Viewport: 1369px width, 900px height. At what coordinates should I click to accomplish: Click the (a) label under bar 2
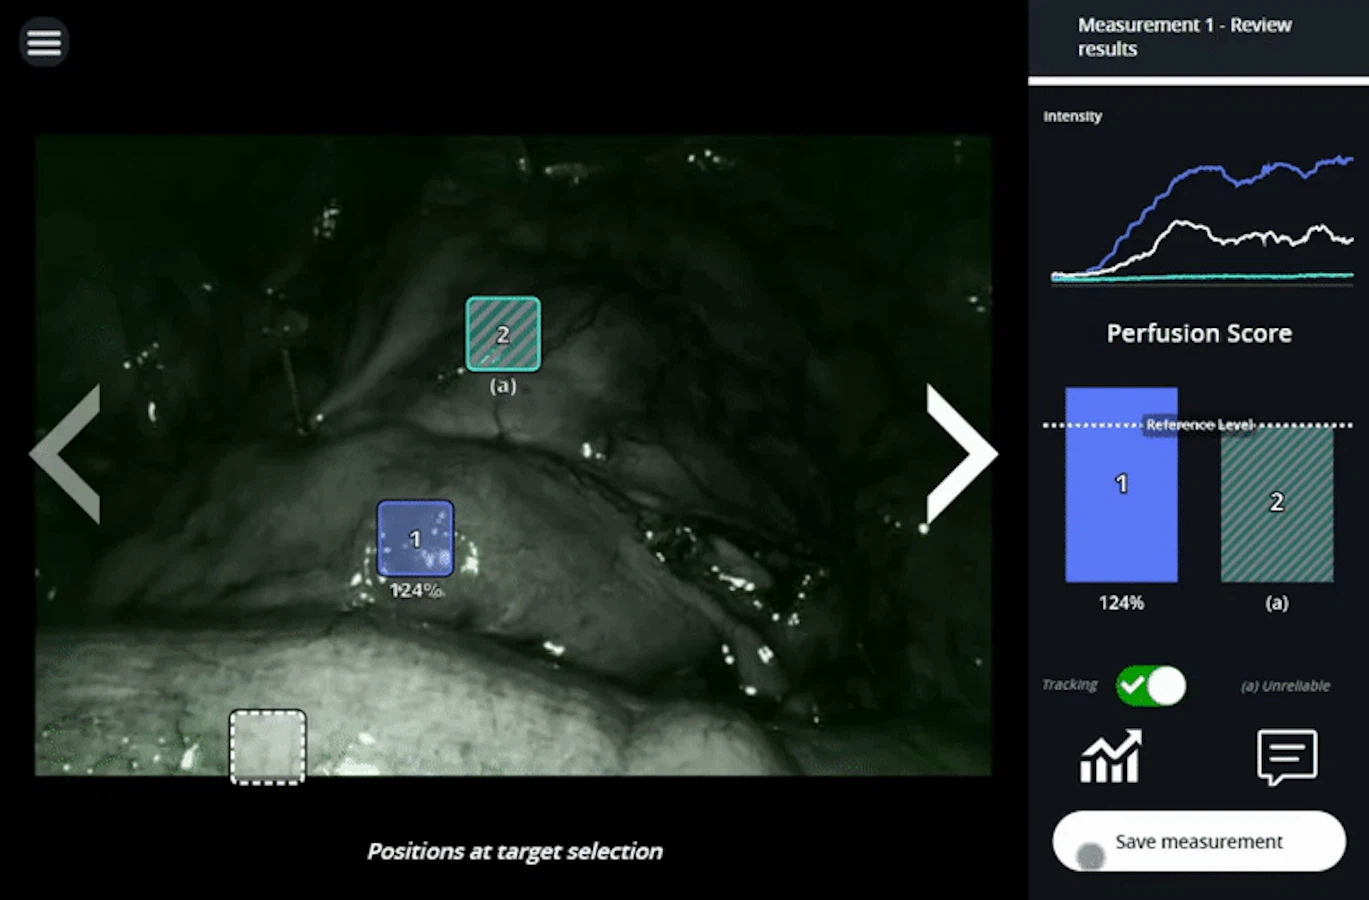click(1277, 603)
